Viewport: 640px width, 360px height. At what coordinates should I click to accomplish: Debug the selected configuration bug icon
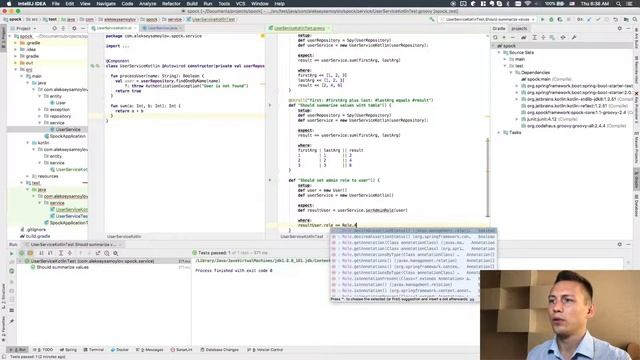[x=551, y=19]
